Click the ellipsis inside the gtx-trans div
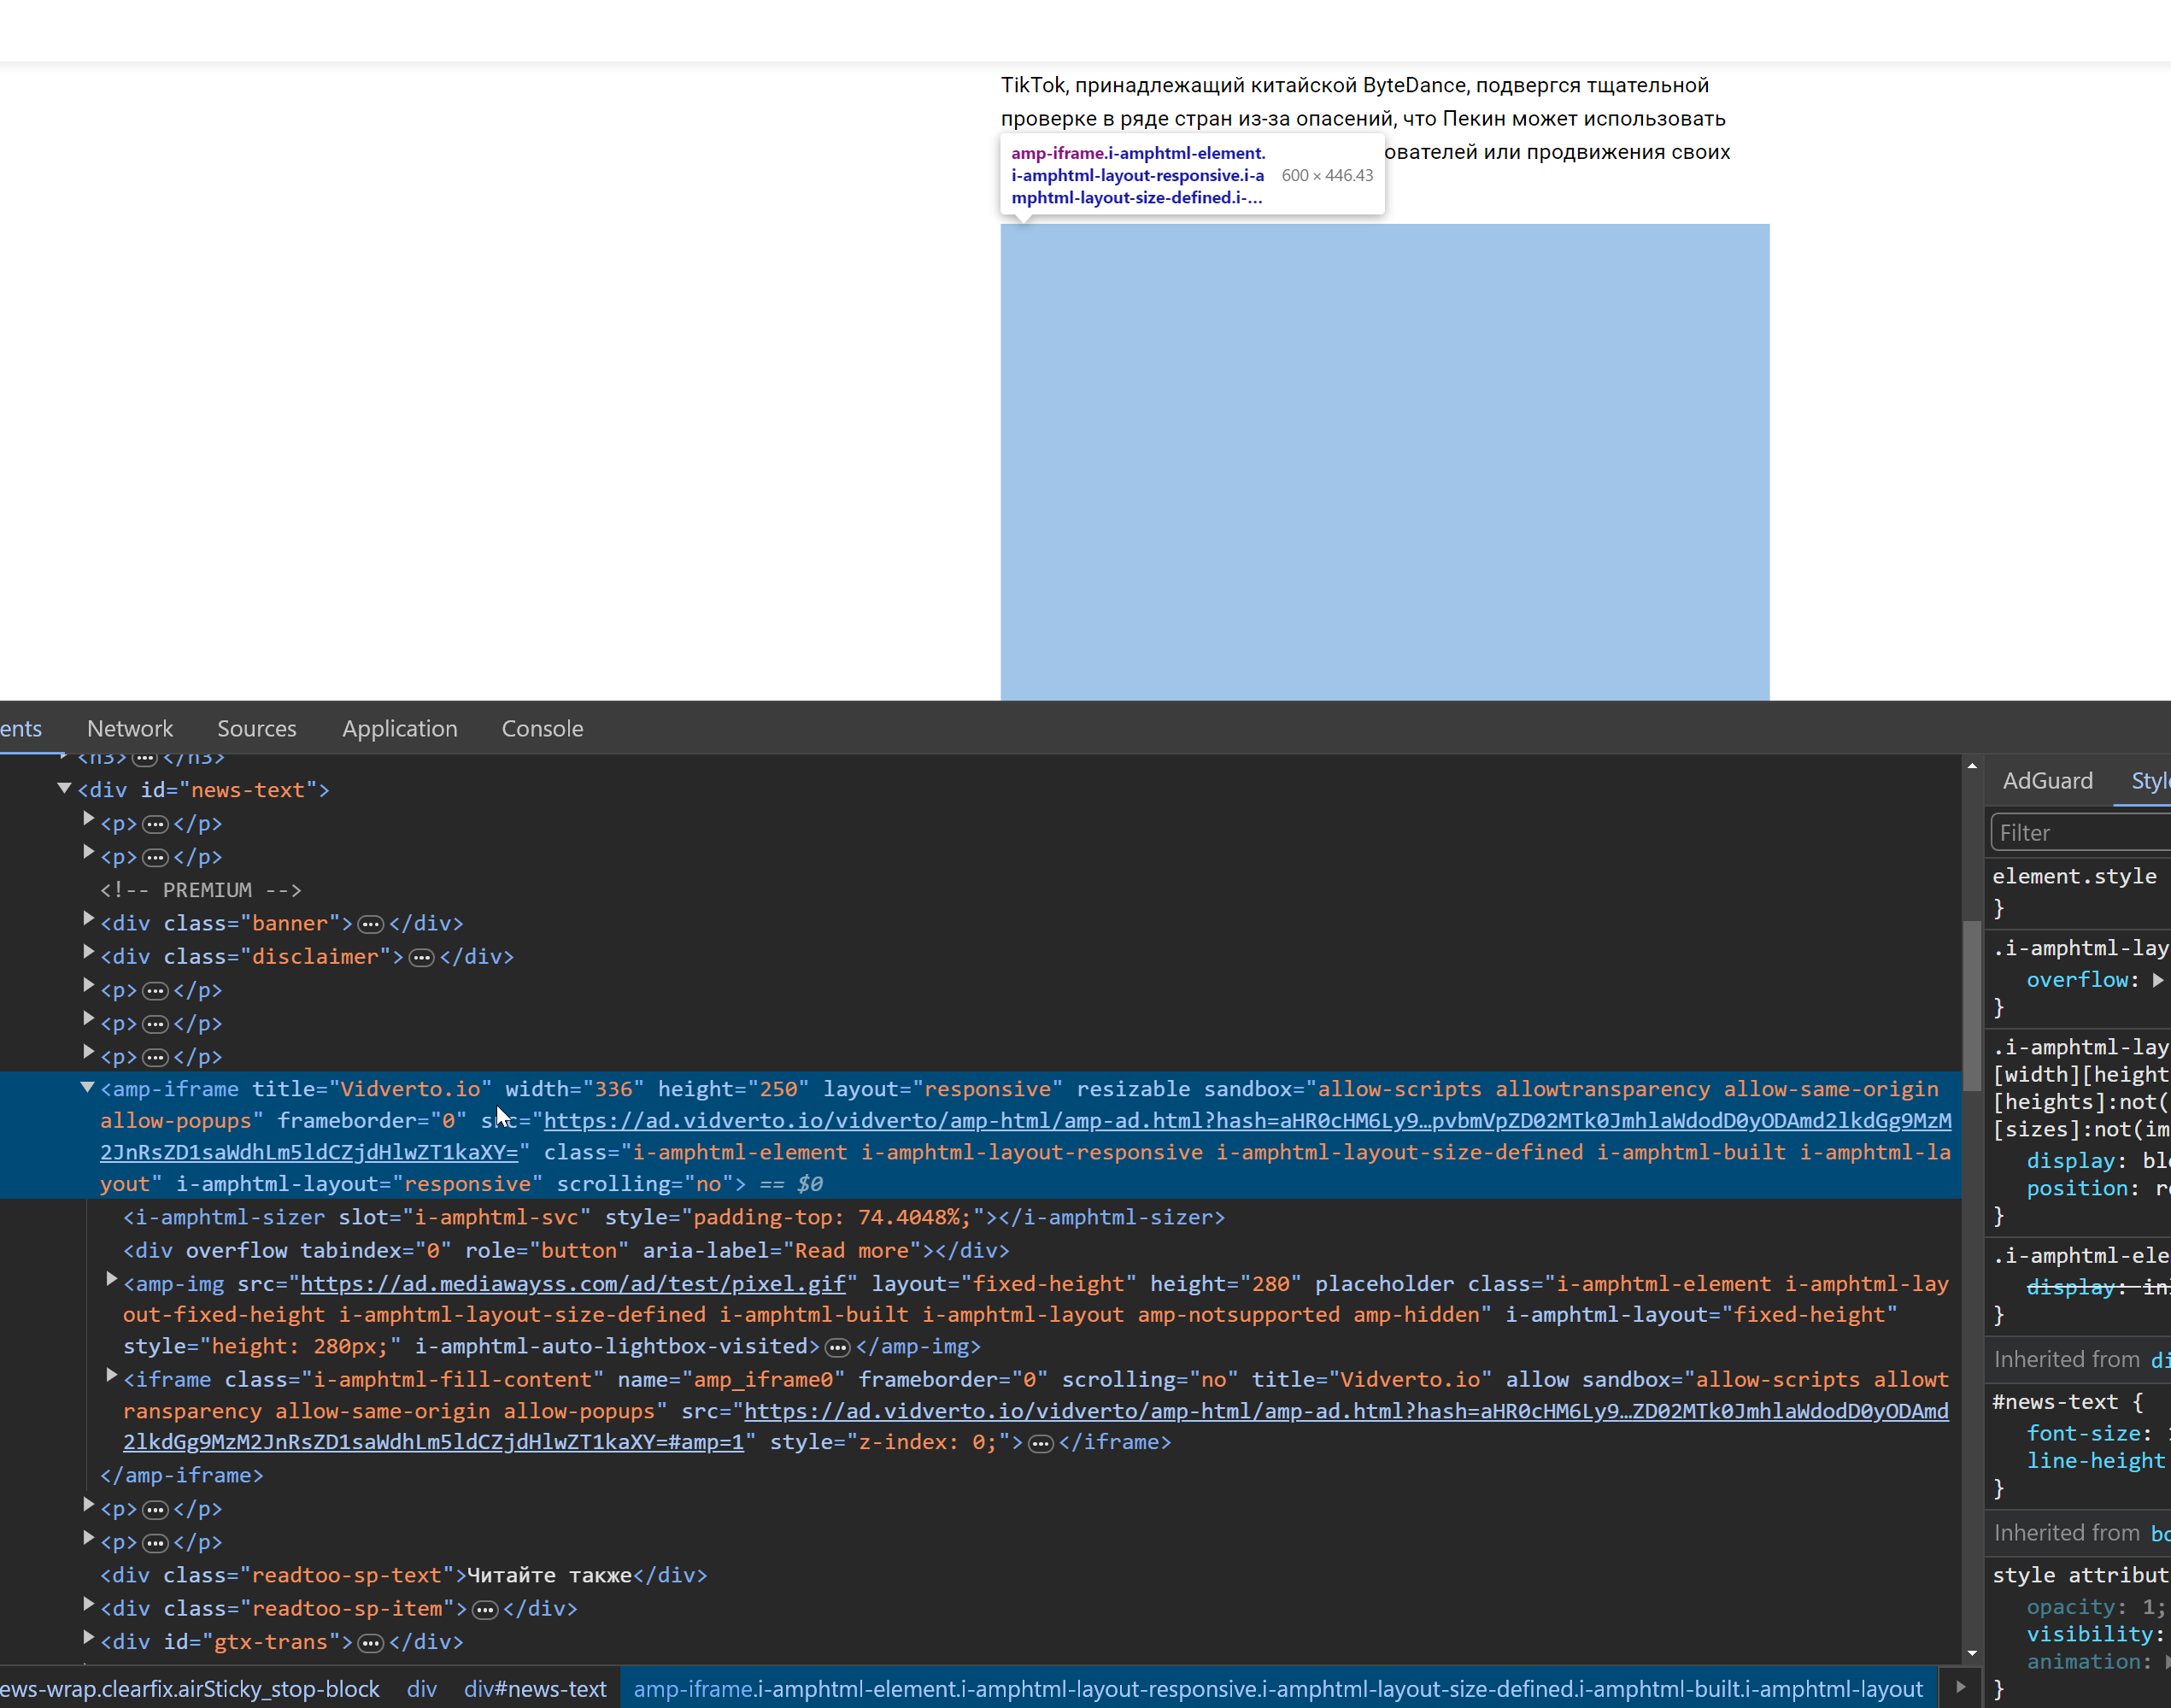 (x=371, y=1641)
